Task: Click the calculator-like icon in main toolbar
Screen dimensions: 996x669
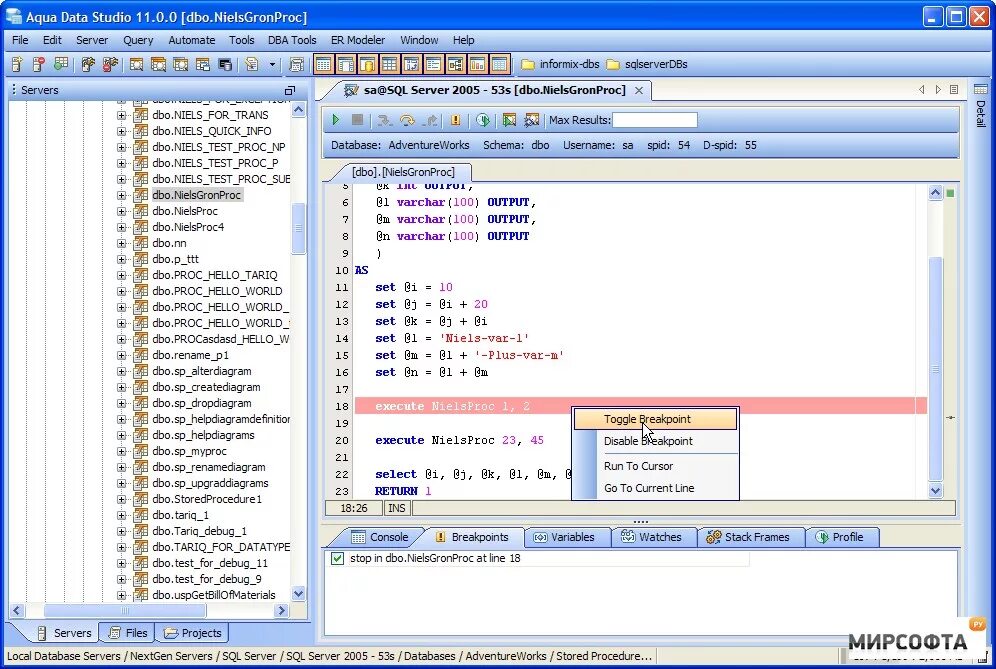Action: click(296, 64)
